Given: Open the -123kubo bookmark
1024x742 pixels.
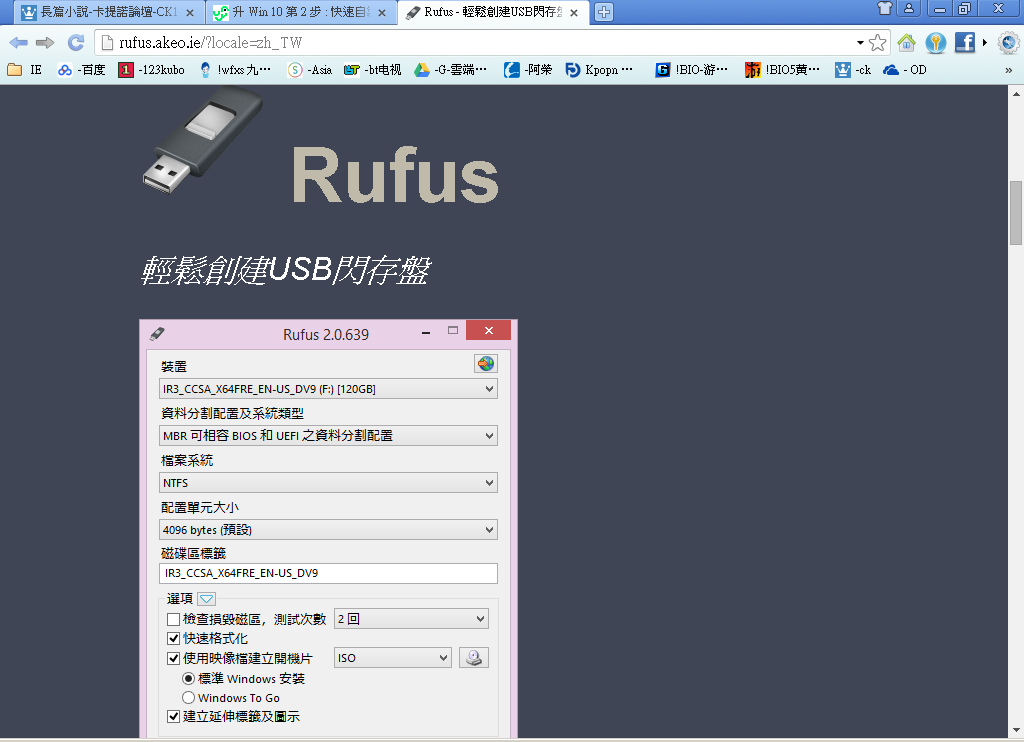Looking at the screenshot, I should 152,70.
